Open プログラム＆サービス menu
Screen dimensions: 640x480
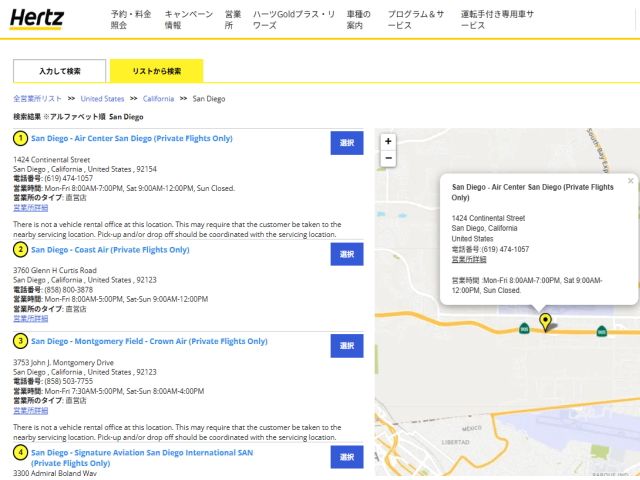pos(412,20)
